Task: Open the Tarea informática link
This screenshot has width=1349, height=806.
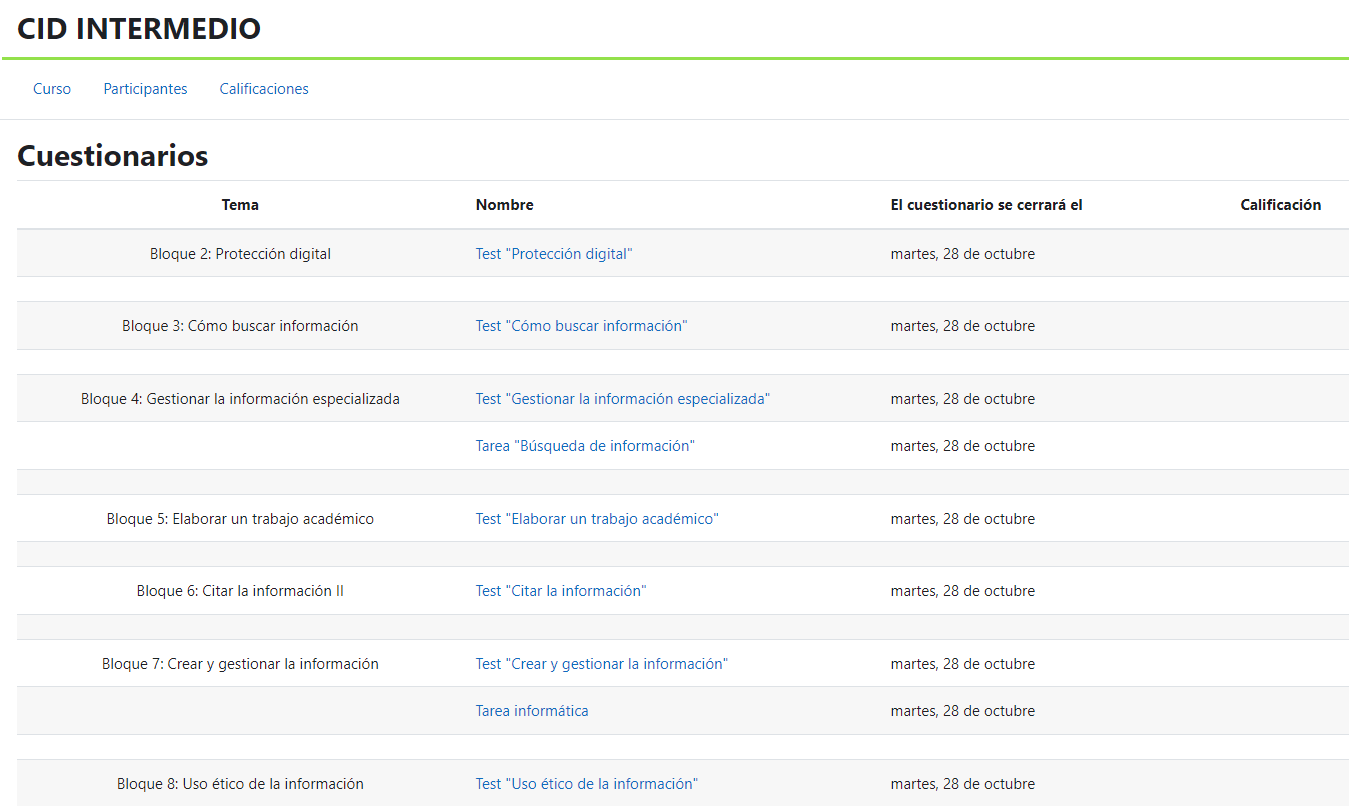Action: tap(532, 711)
